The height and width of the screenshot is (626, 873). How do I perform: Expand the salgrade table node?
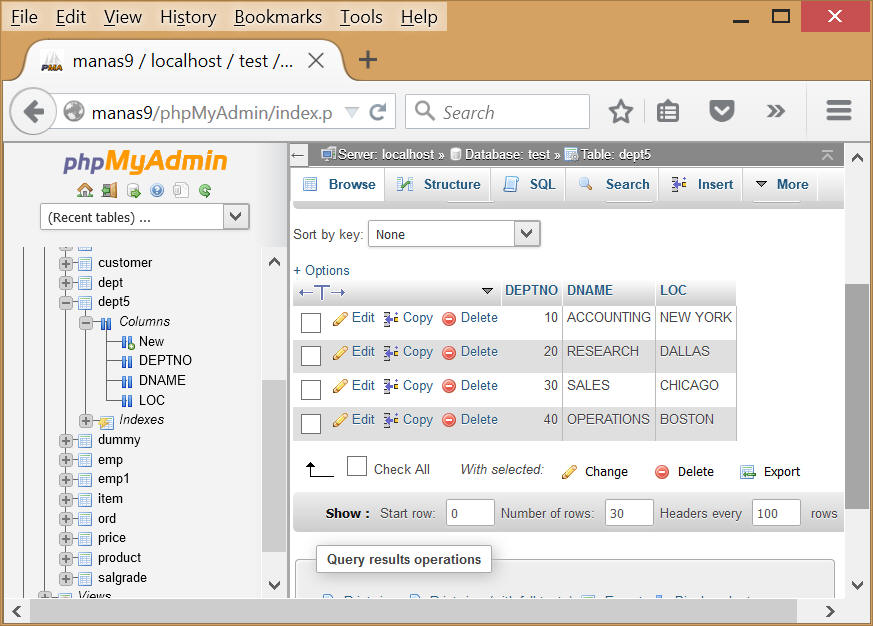66,579
